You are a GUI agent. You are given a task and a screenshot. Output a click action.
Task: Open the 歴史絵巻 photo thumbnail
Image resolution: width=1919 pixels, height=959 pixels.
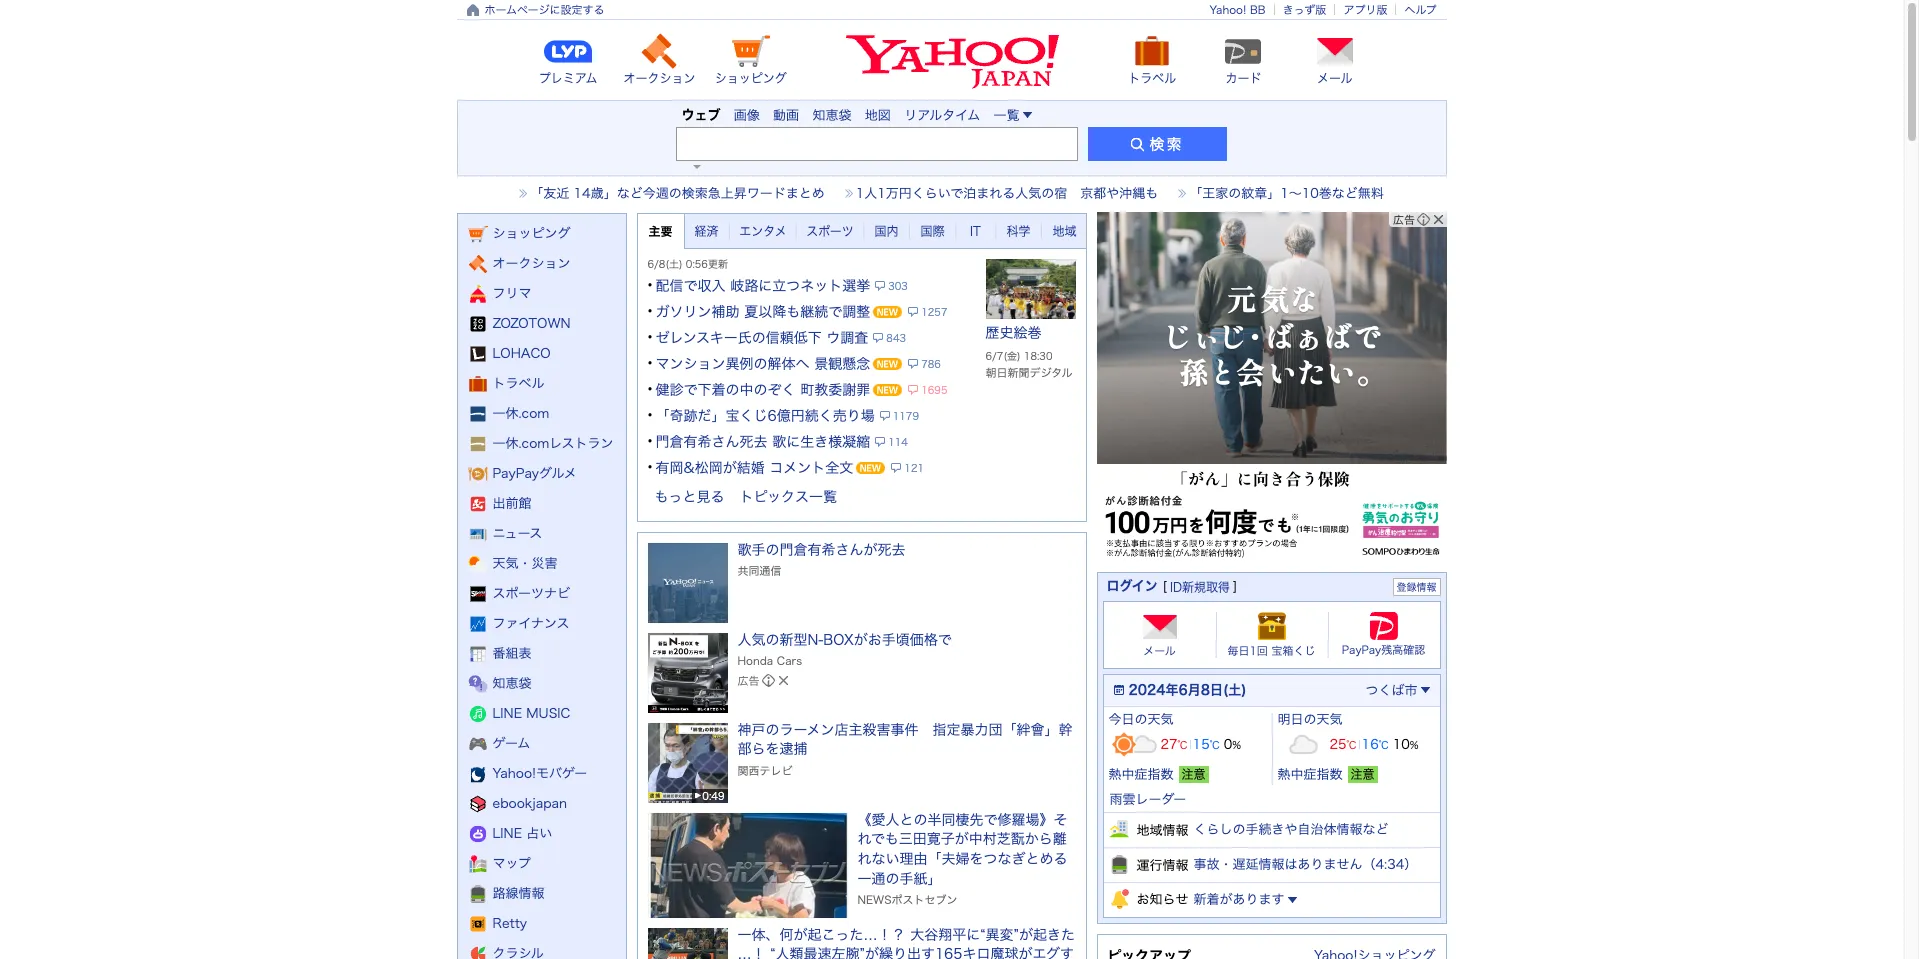pyautogui.click(x=1030, y=289)
